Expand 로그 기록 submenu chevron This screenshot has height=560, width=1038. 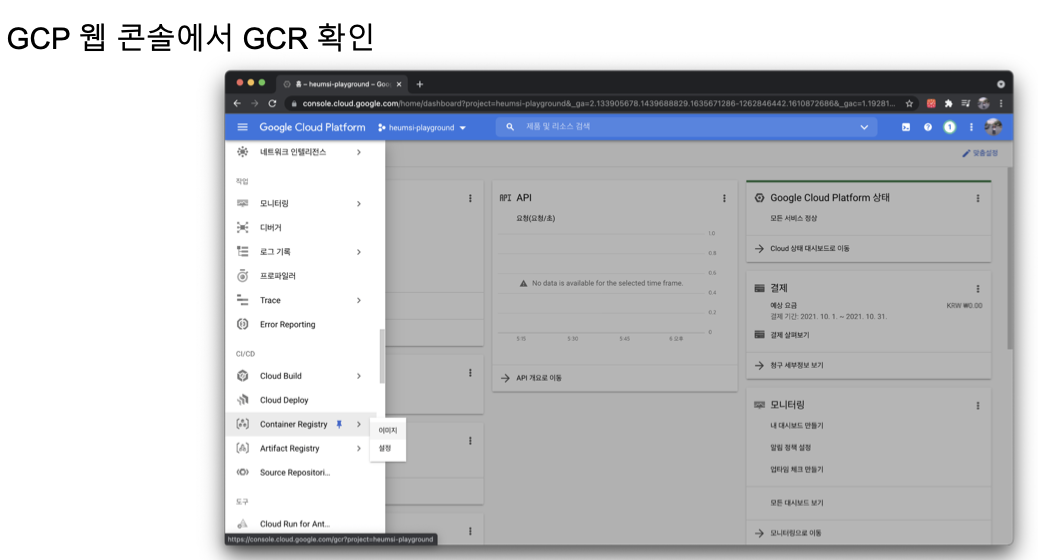pos(359,252)
